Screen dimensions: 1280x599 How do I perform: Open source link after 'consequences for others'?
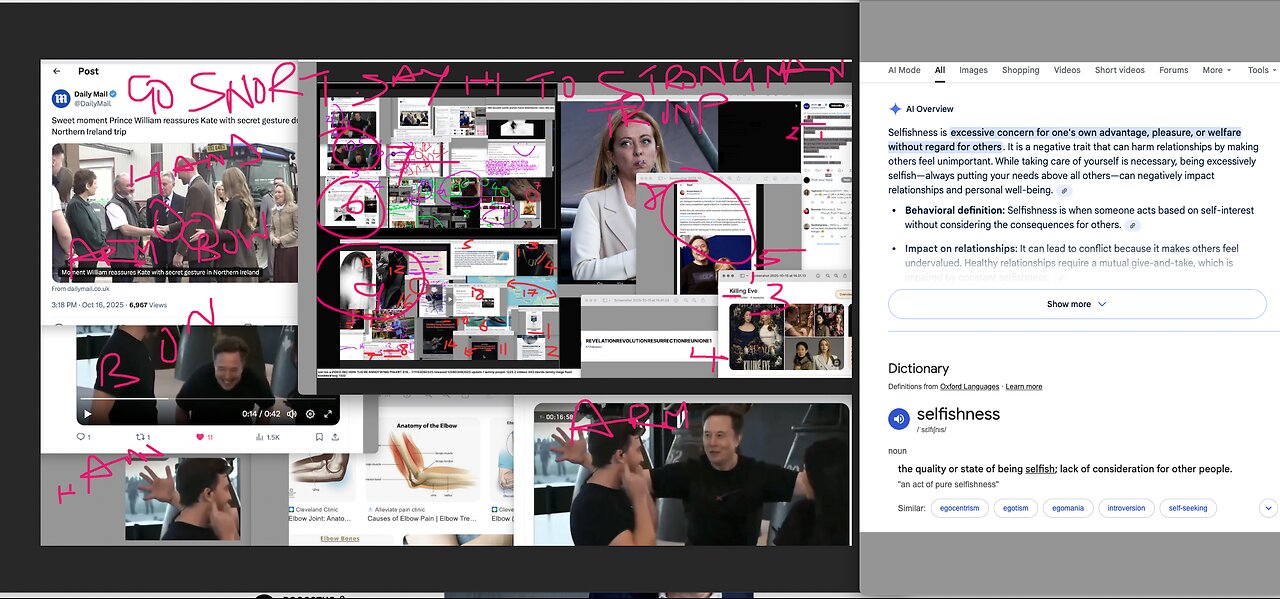pyautogui.click(x=1133, y=225)
